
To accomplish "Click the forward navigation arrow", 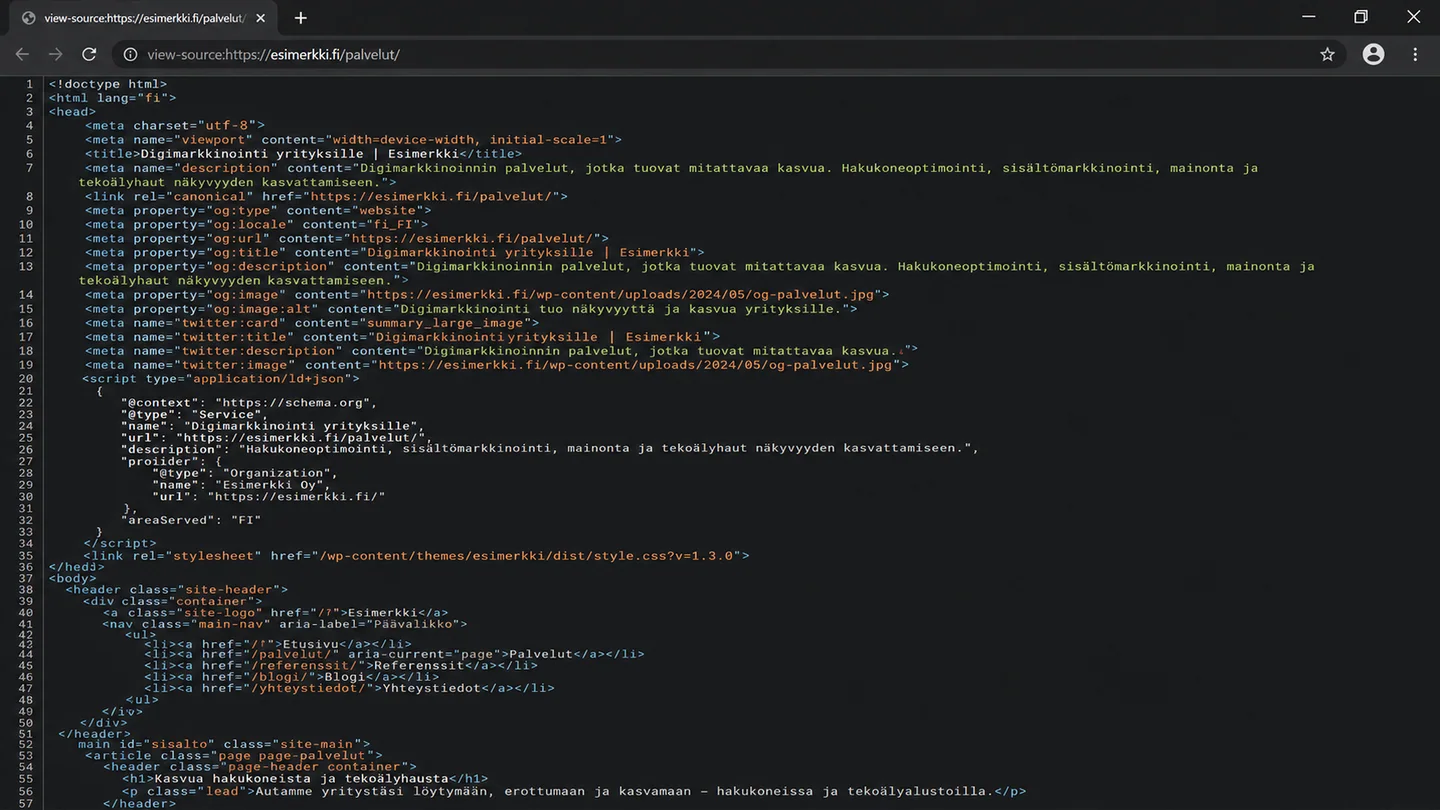I will point(55,54).
